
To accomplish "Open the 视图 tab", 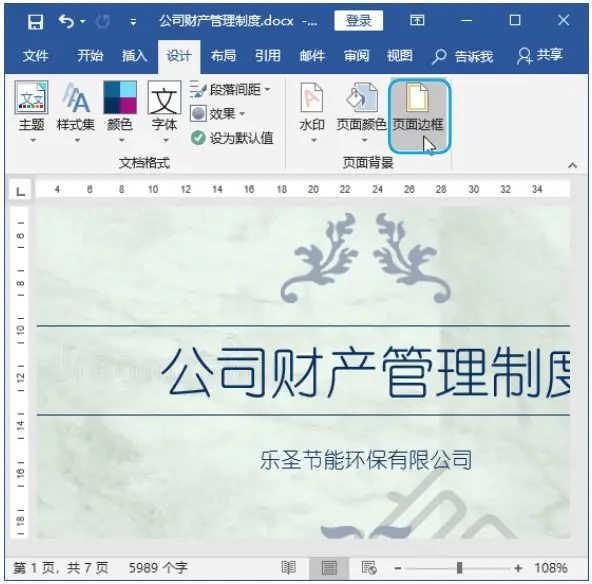I will tap(399, 56).
